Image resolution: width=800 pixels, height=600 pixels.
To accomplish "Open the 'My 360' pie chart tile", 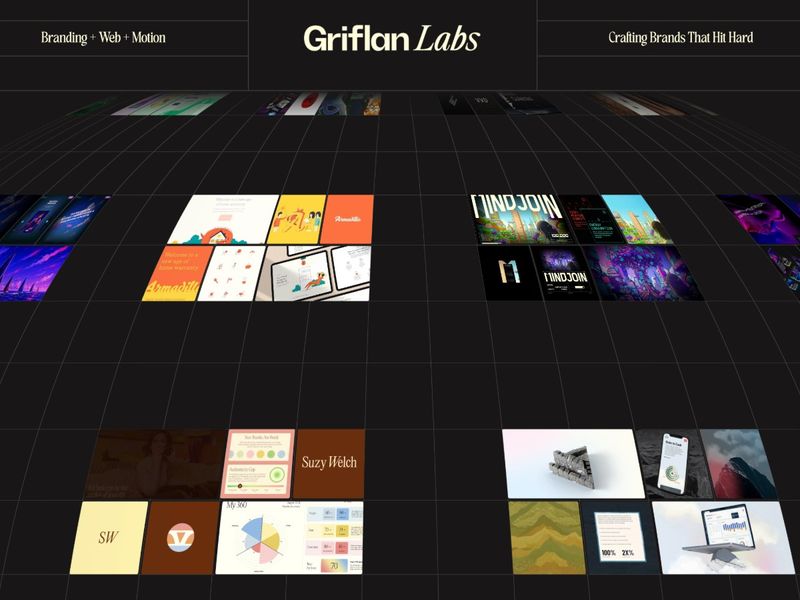I will click(289, 538).
